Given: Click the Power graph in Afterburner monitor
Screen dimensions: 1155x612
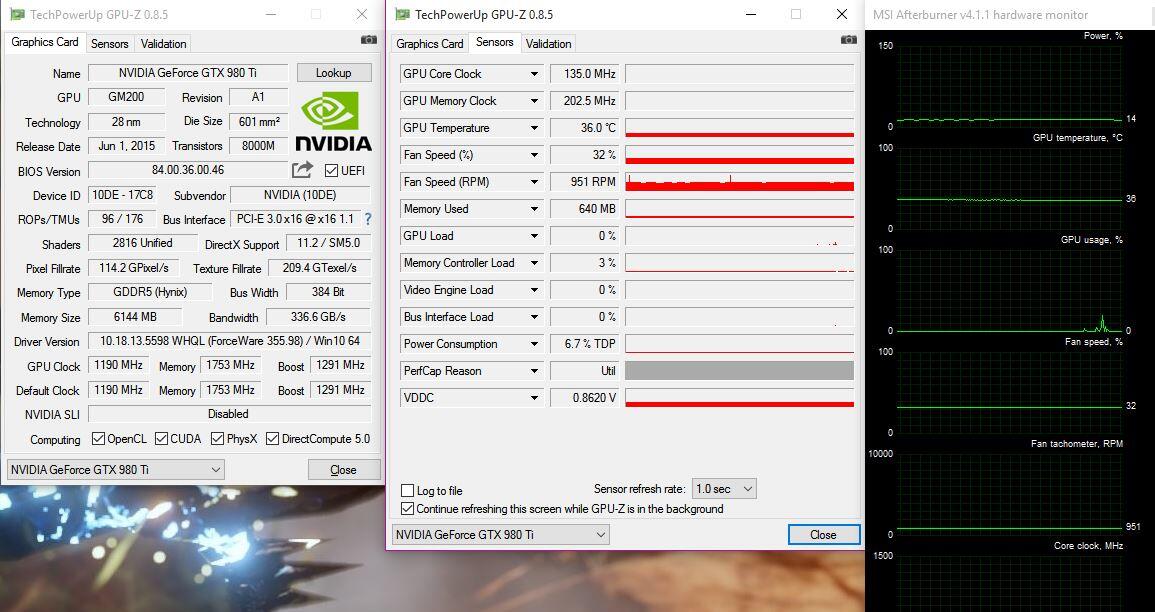Looking at the screenshot, I should click(x=1009, y=86).
